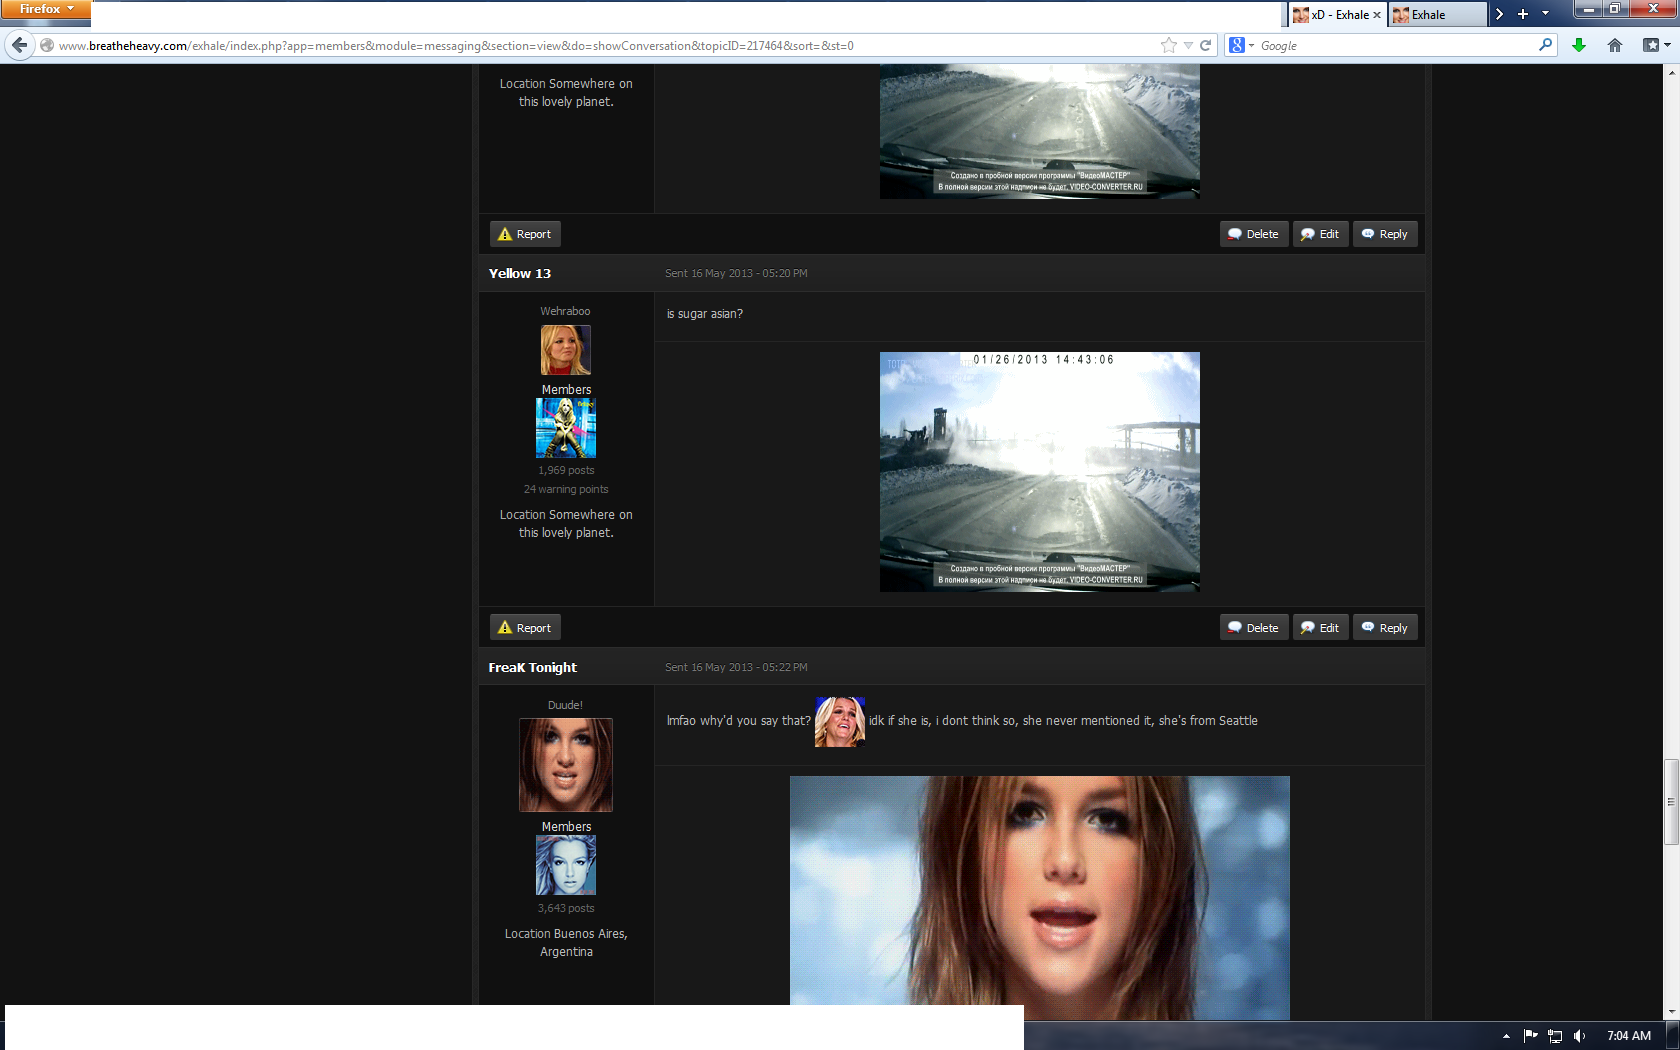Click the "24 warning points" text
This screenshot has height=1050, width=1680.
566,489
